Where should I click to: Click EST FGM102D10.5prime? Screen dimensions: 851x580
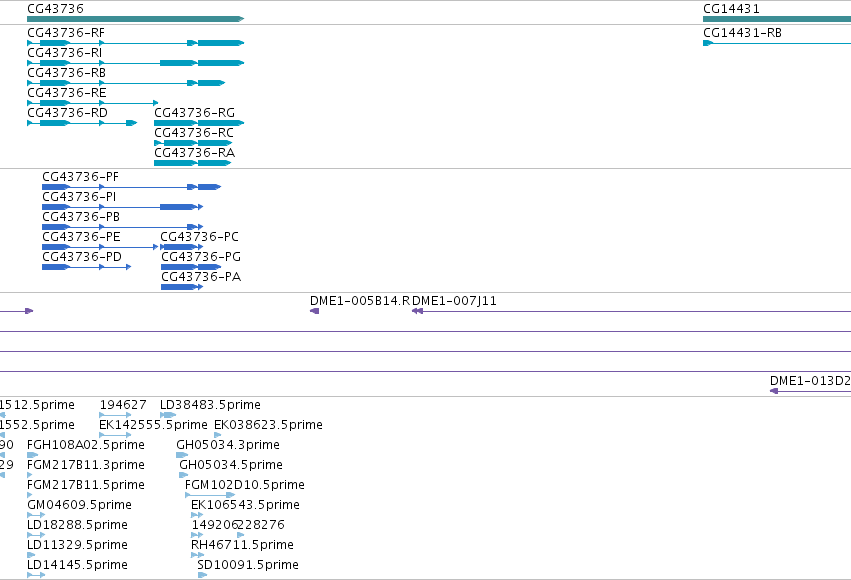tap(210, 496)
